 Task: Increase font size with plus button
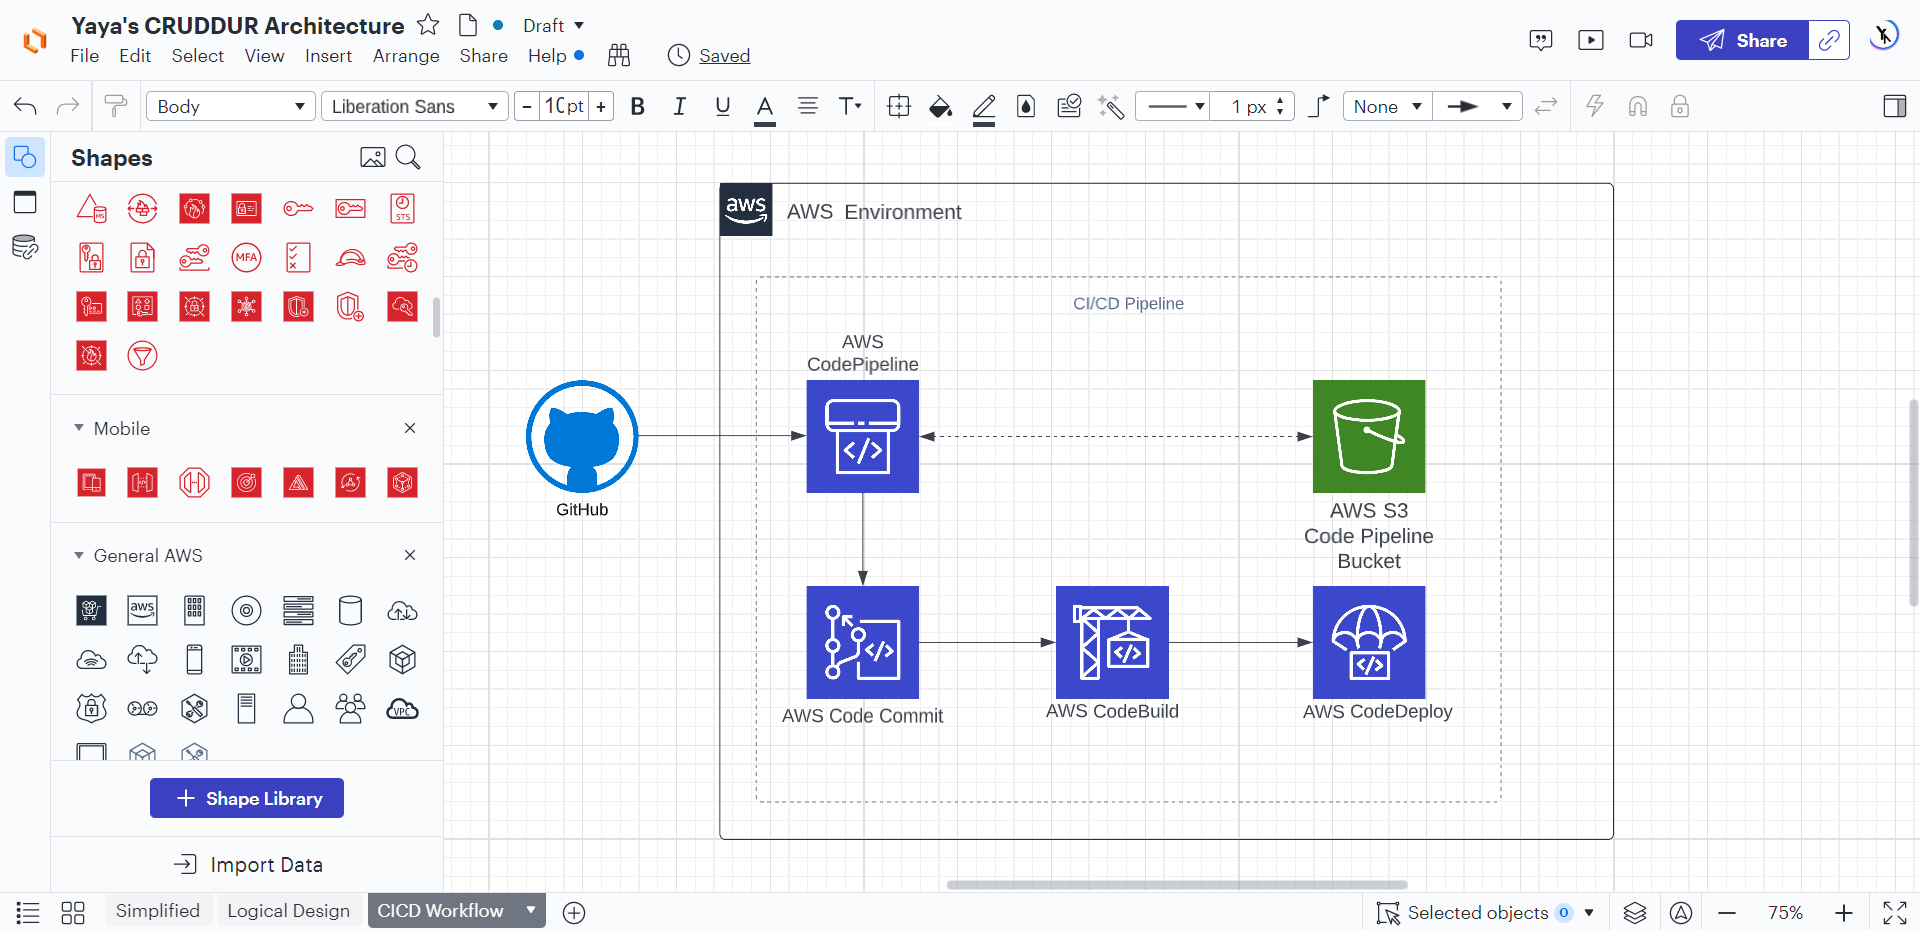pos(601,106)
